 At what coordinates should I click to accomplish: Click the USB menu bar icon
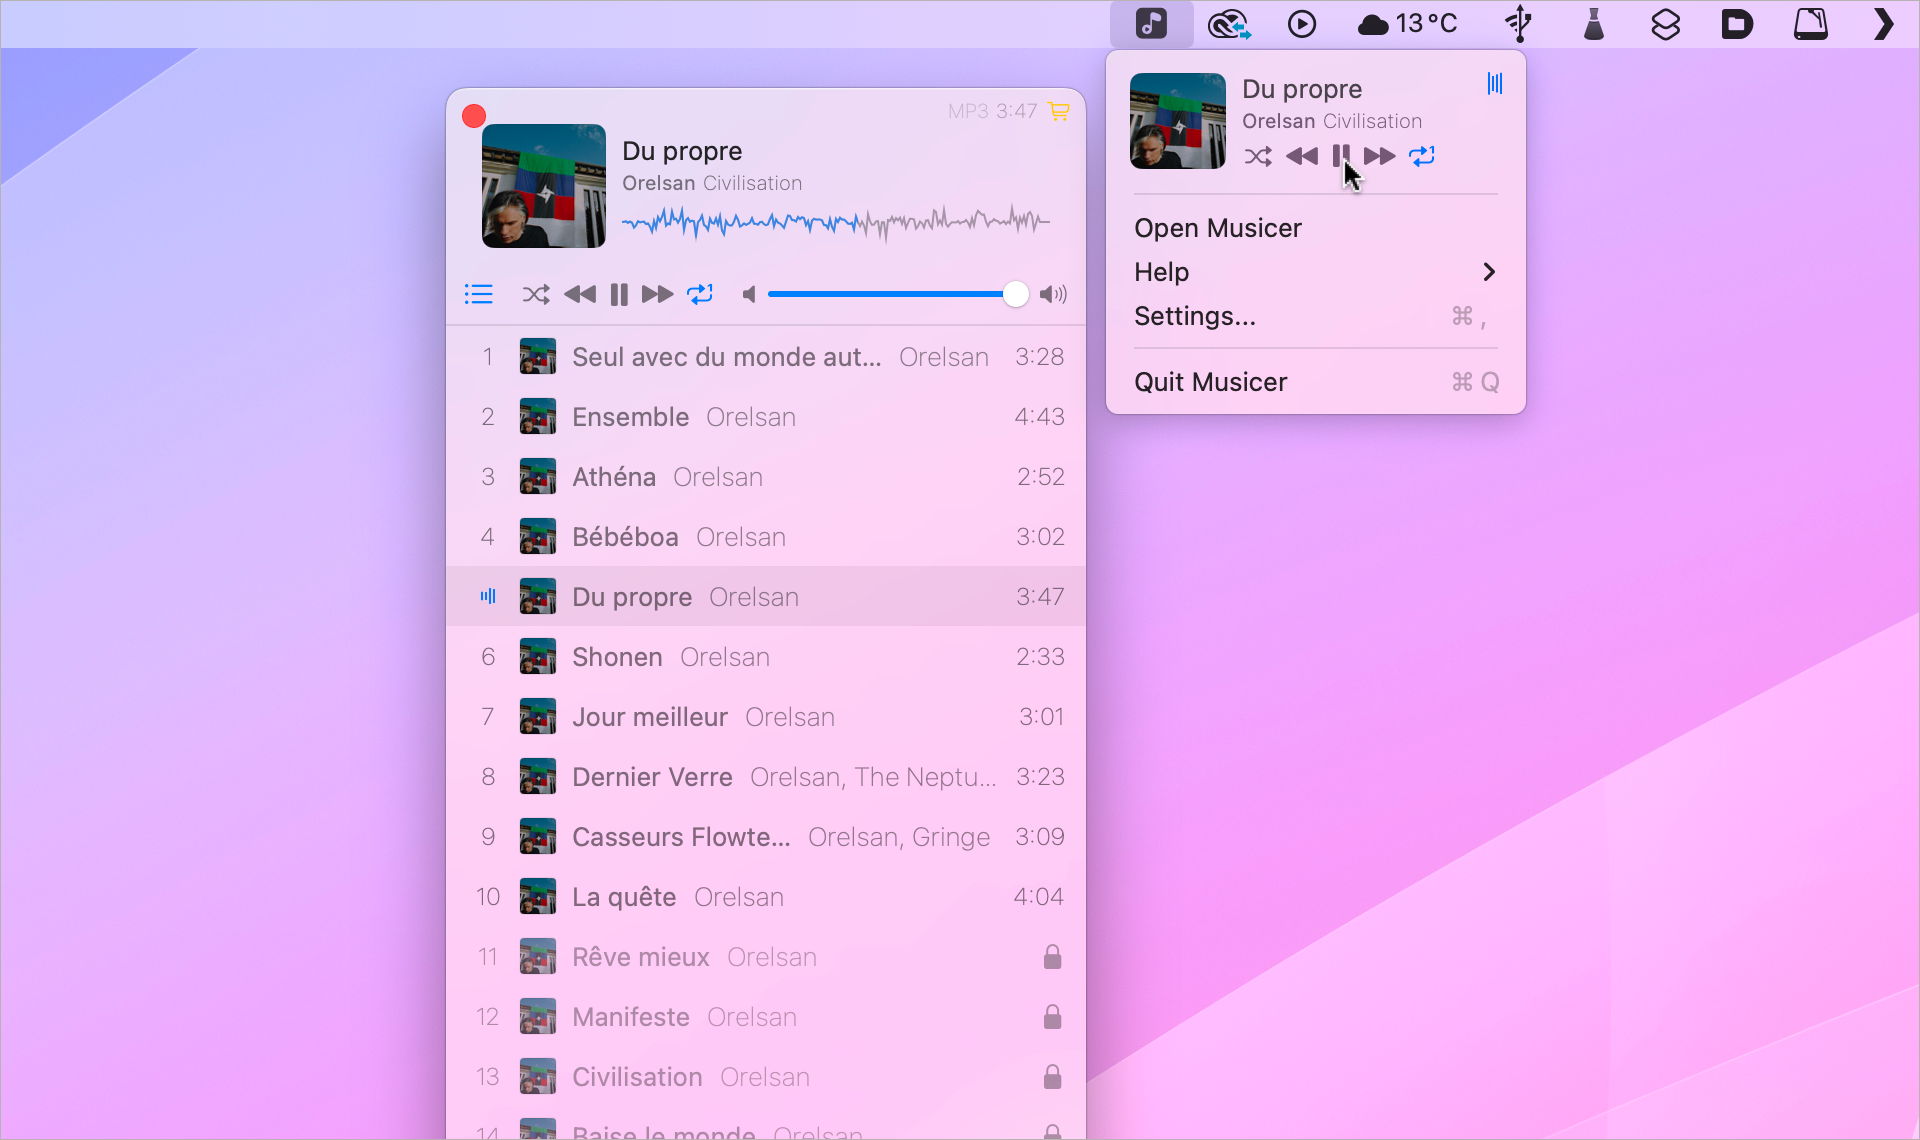tap(1520, 23)
